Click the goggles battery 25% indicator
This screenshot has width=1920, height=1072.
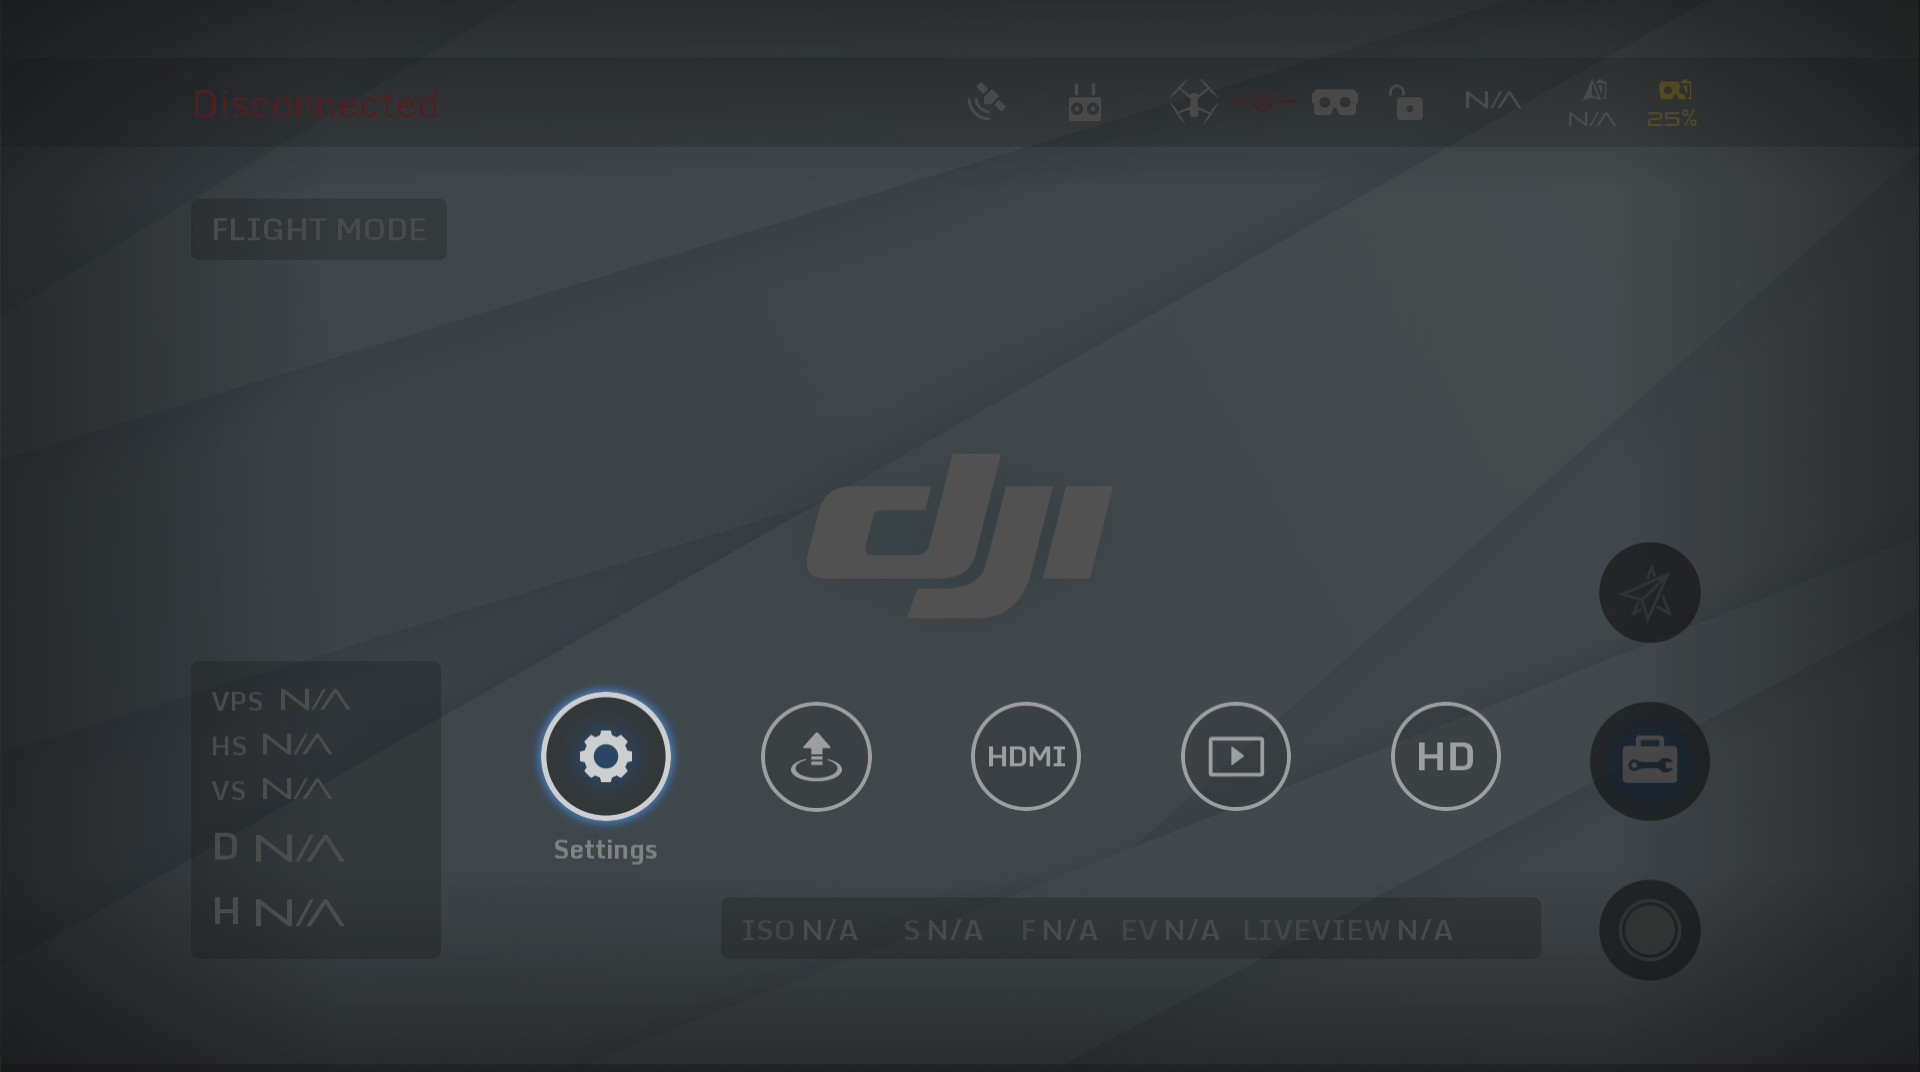(x=1673, y=105)
